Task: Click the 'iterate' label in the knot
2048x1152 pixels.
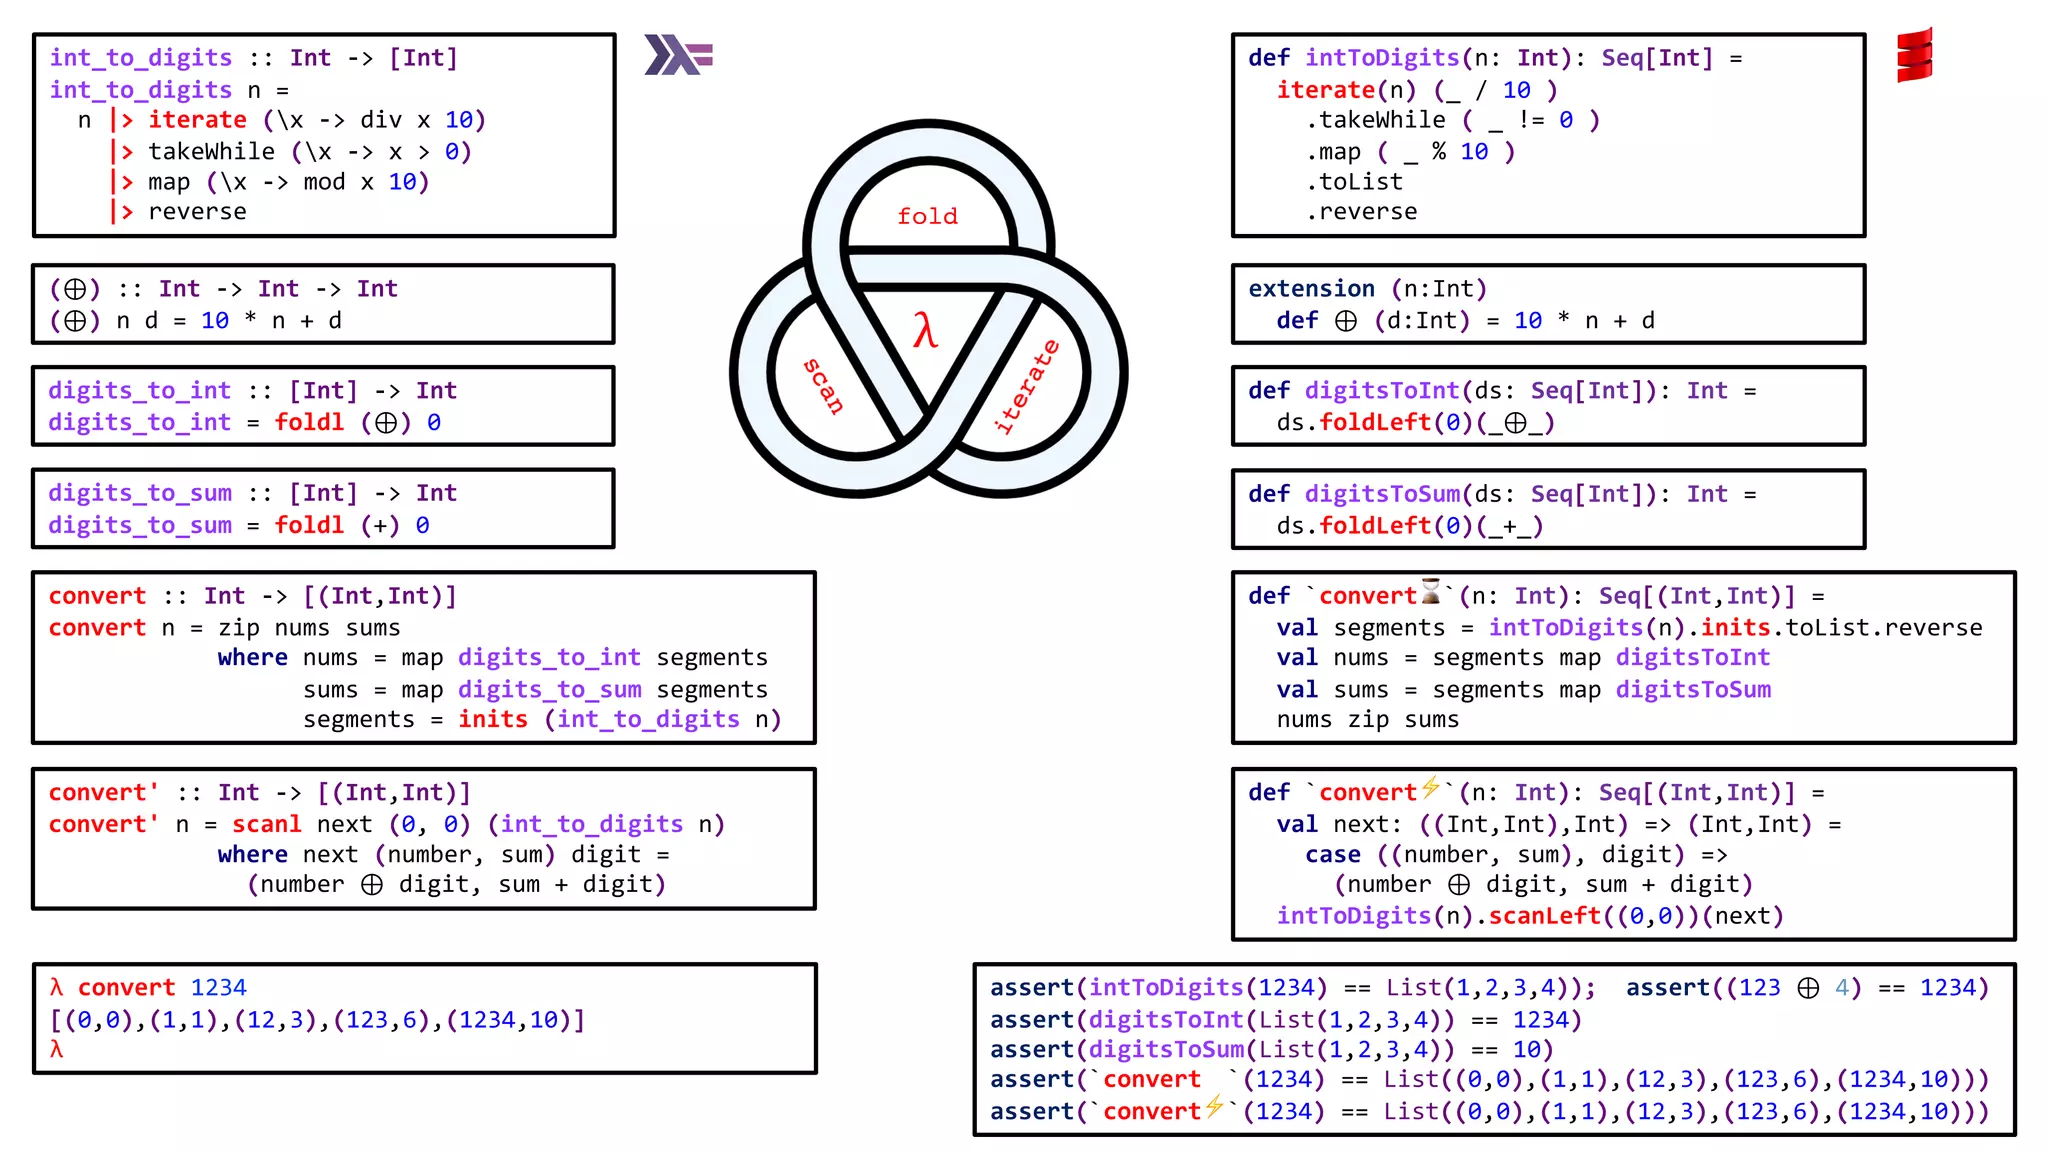Action: (x=1026, y=387)
